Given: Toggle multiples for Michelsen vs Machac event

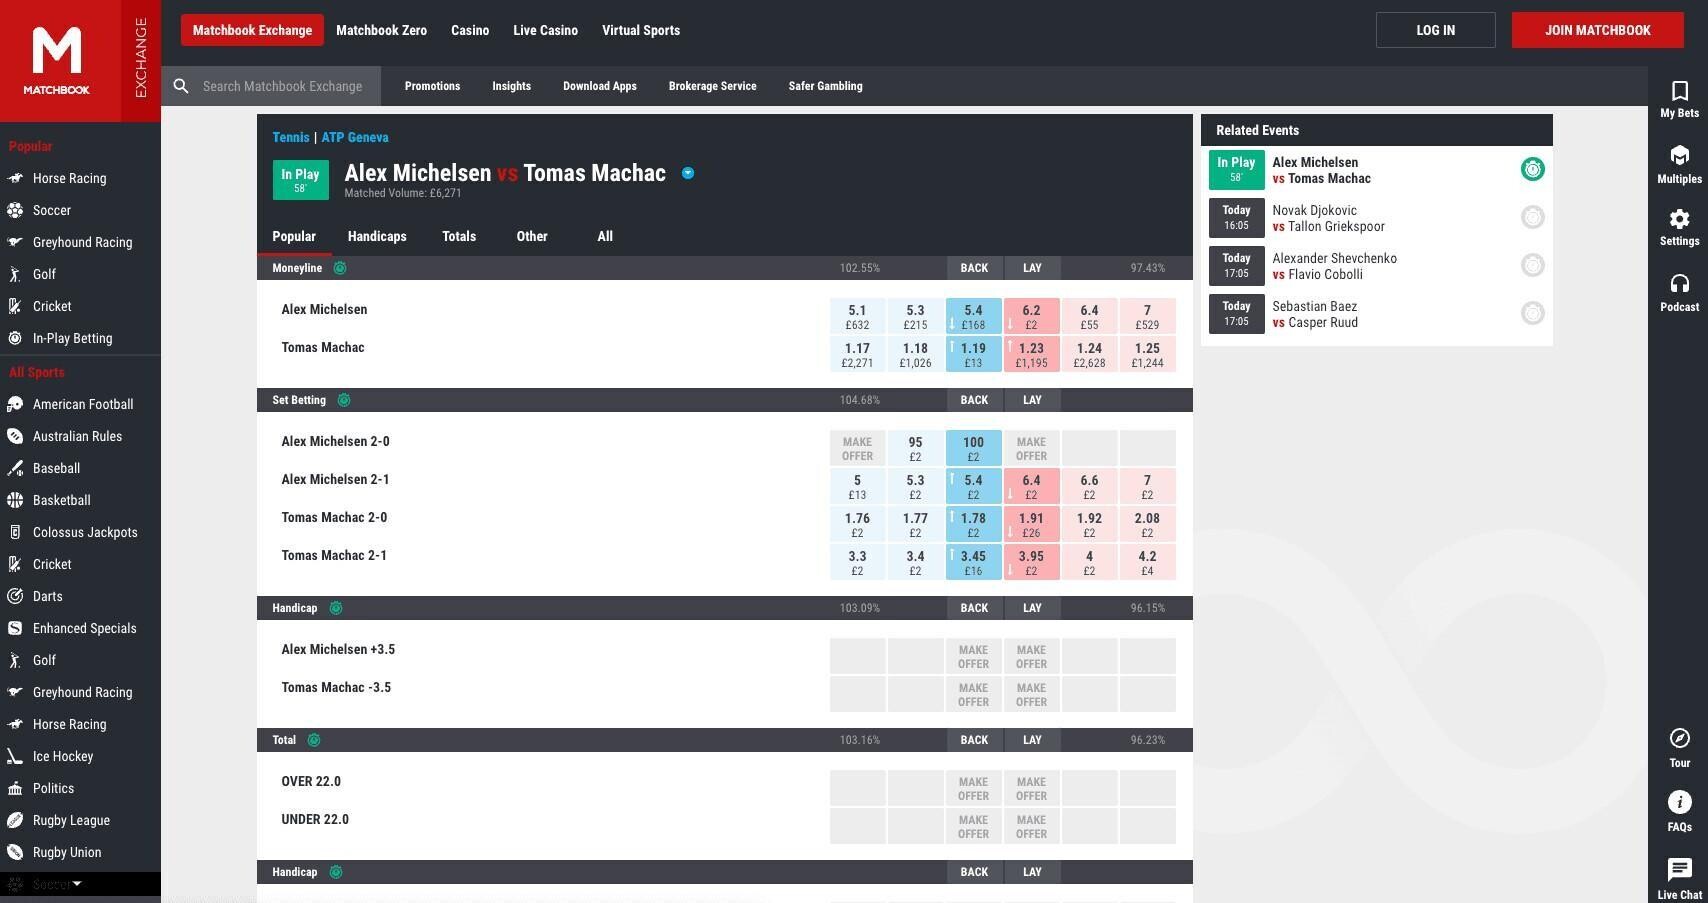Looking at the screenshot, I should click(1532, 169).
